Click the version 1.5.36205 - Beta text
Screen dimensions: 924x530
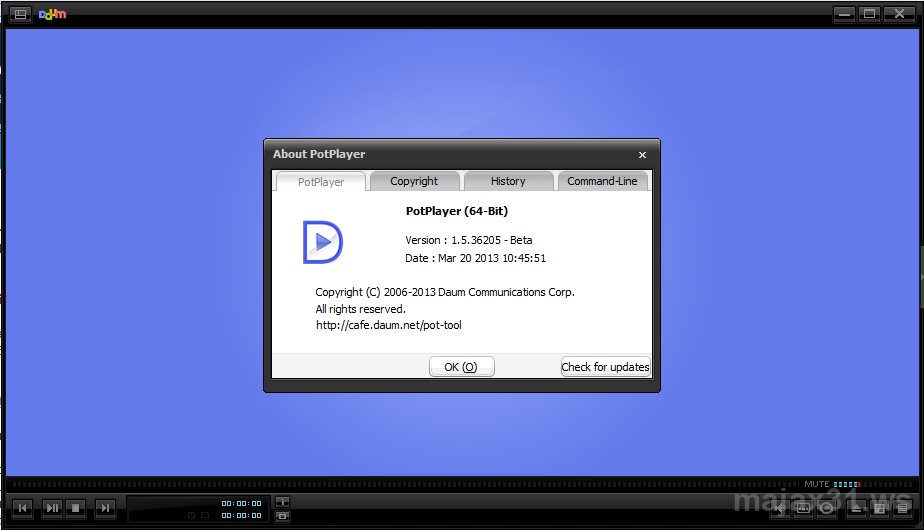468,240
